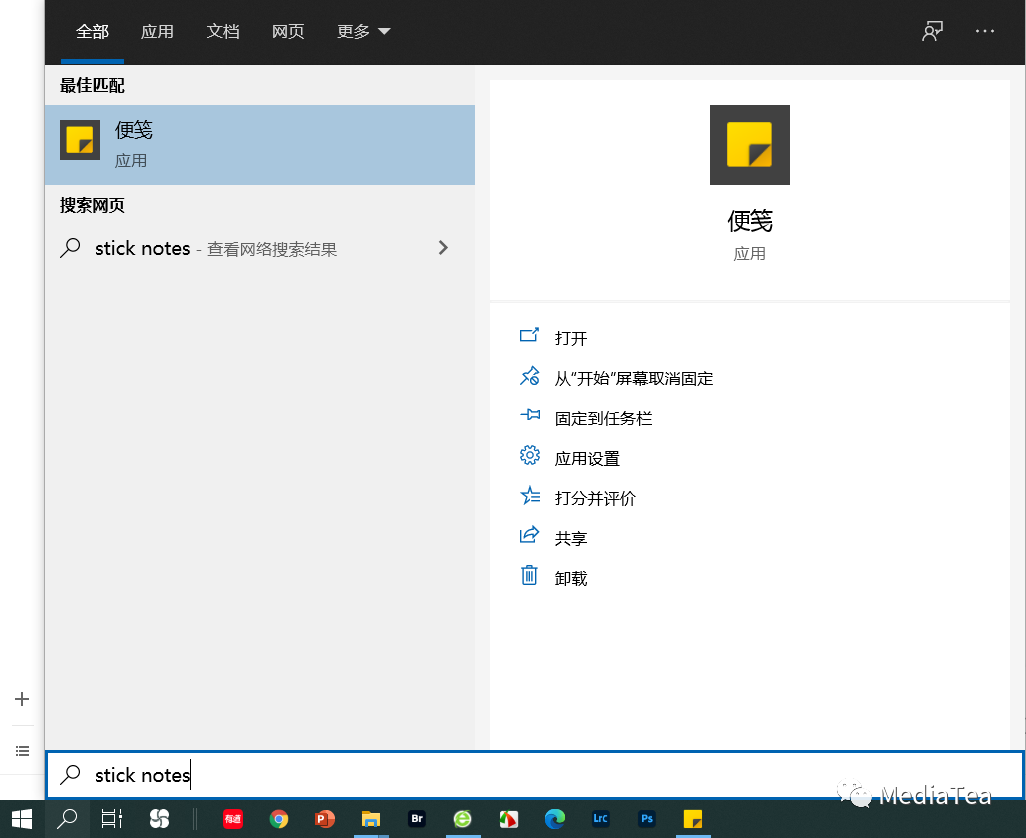
Task: Open Google Chrome from the taskbar
Action: click(x=279, y=819)
